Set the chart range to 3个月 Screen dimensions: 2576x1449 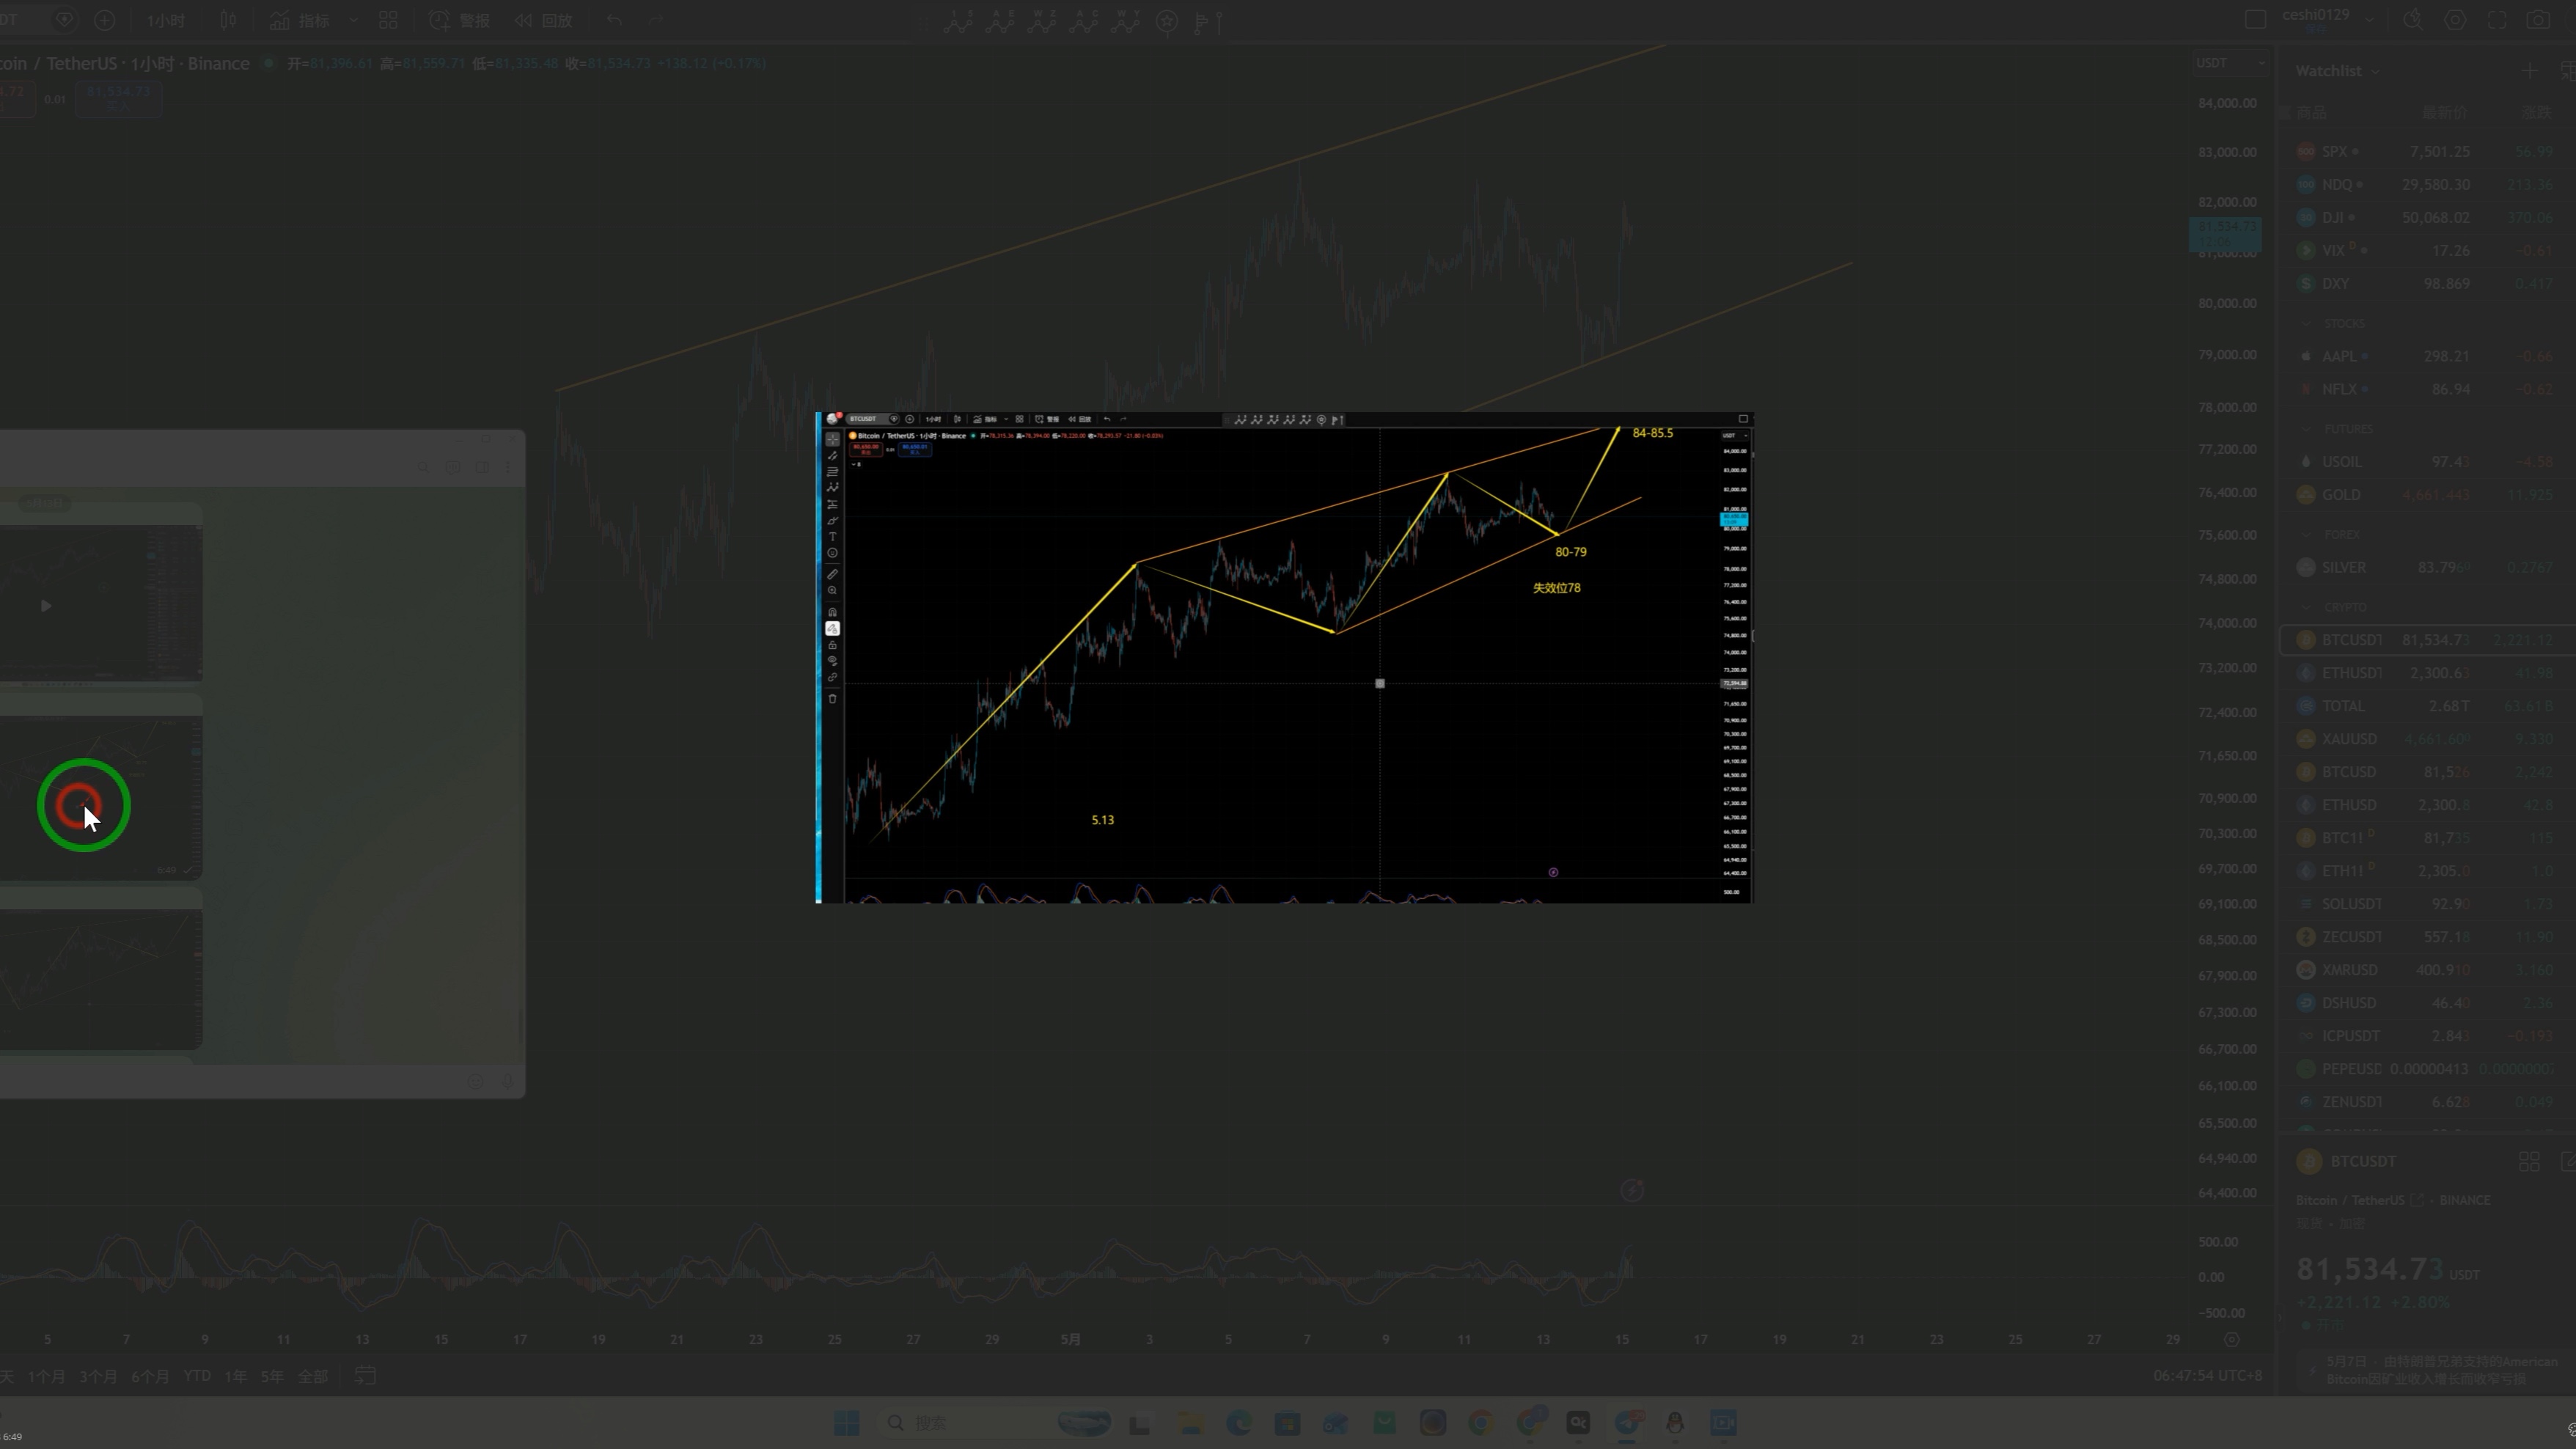click(98, 1376)
